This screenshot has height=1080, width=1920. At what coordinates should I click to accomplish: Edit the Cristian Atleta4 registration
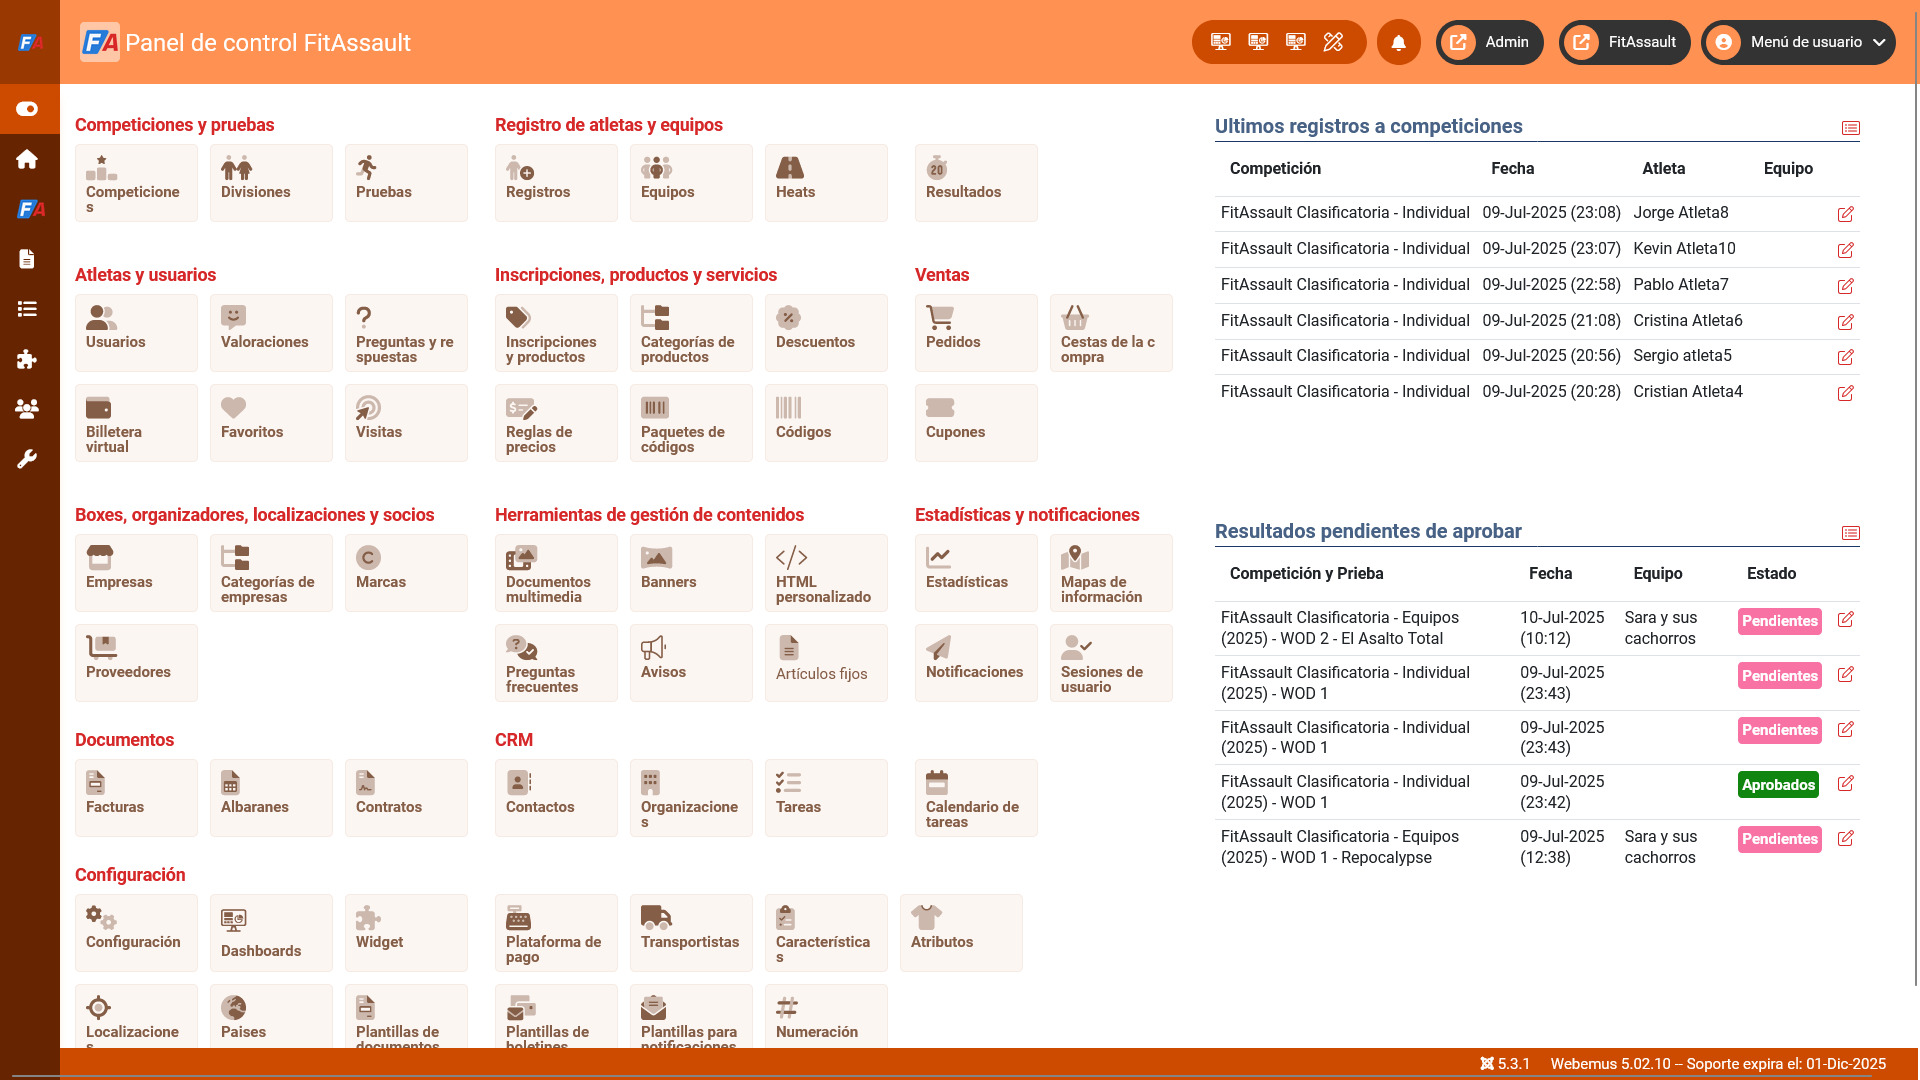(1846, 393)
